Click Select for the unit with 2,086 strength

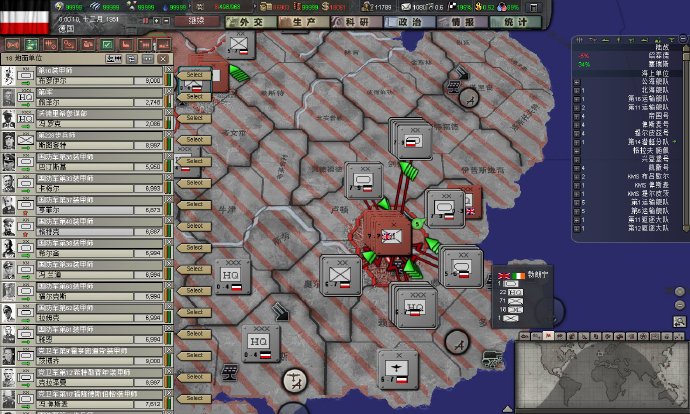click(x=195, y=118)
